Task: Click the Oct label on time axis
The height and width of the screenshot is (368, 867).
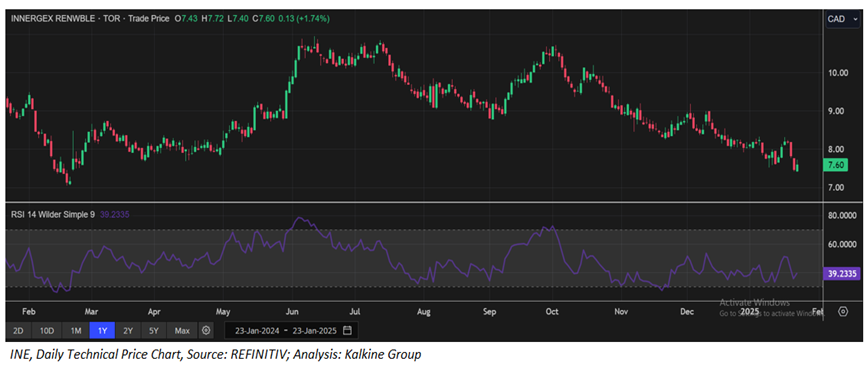Action: (x=551, y=312)
